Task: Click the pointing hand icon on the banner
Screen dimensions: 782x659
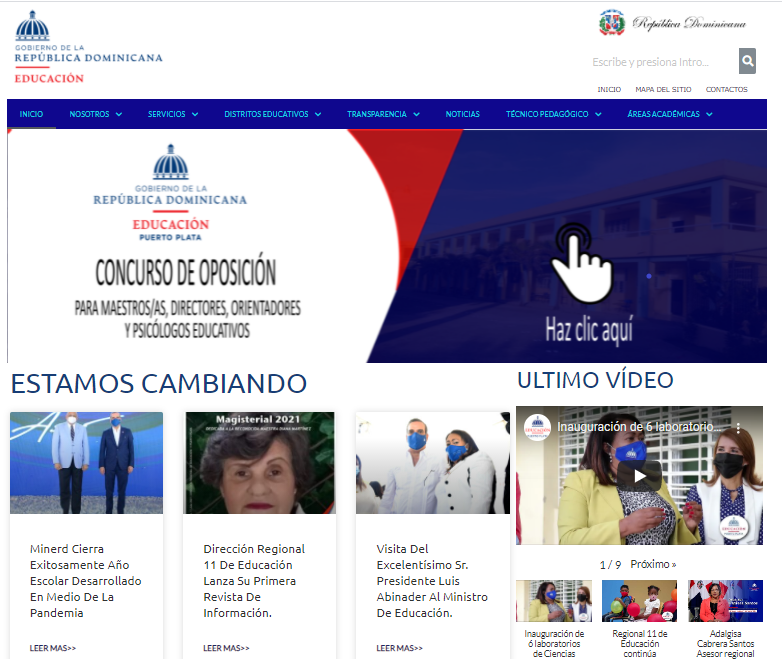Action: (582, 263)
